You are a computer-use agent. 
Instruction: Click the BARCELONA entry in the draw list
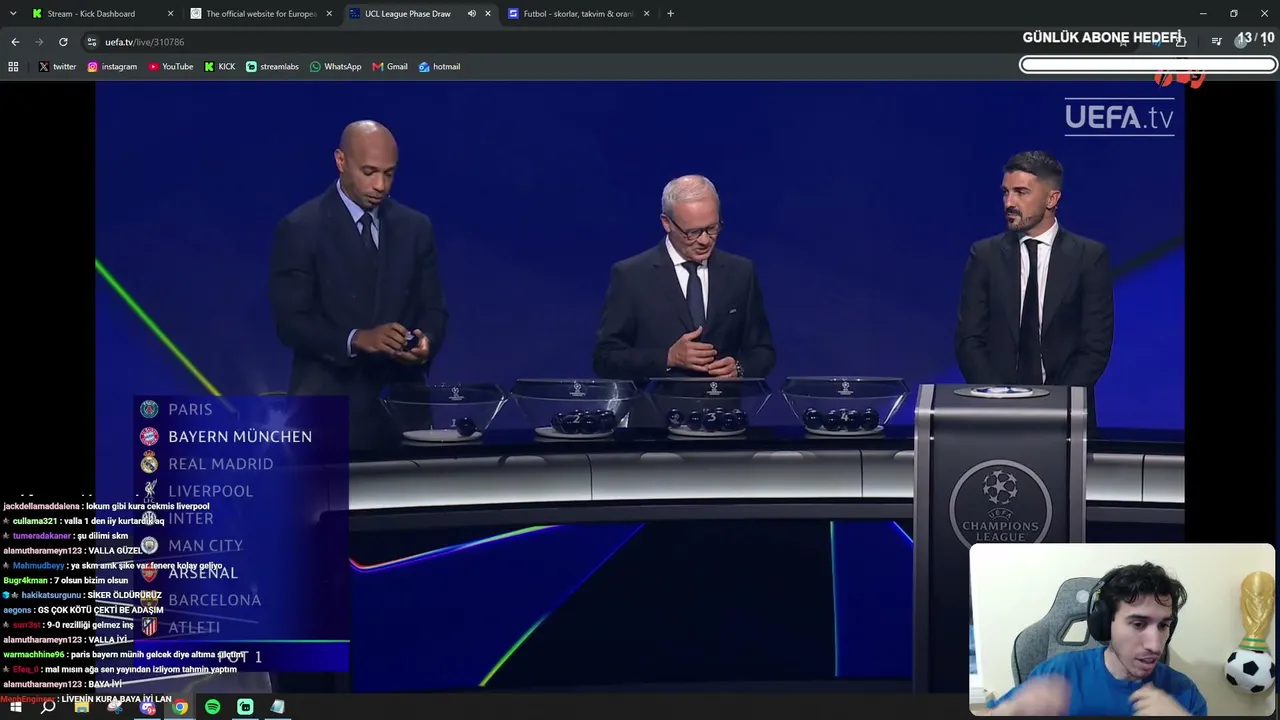(x=214, y=600)
